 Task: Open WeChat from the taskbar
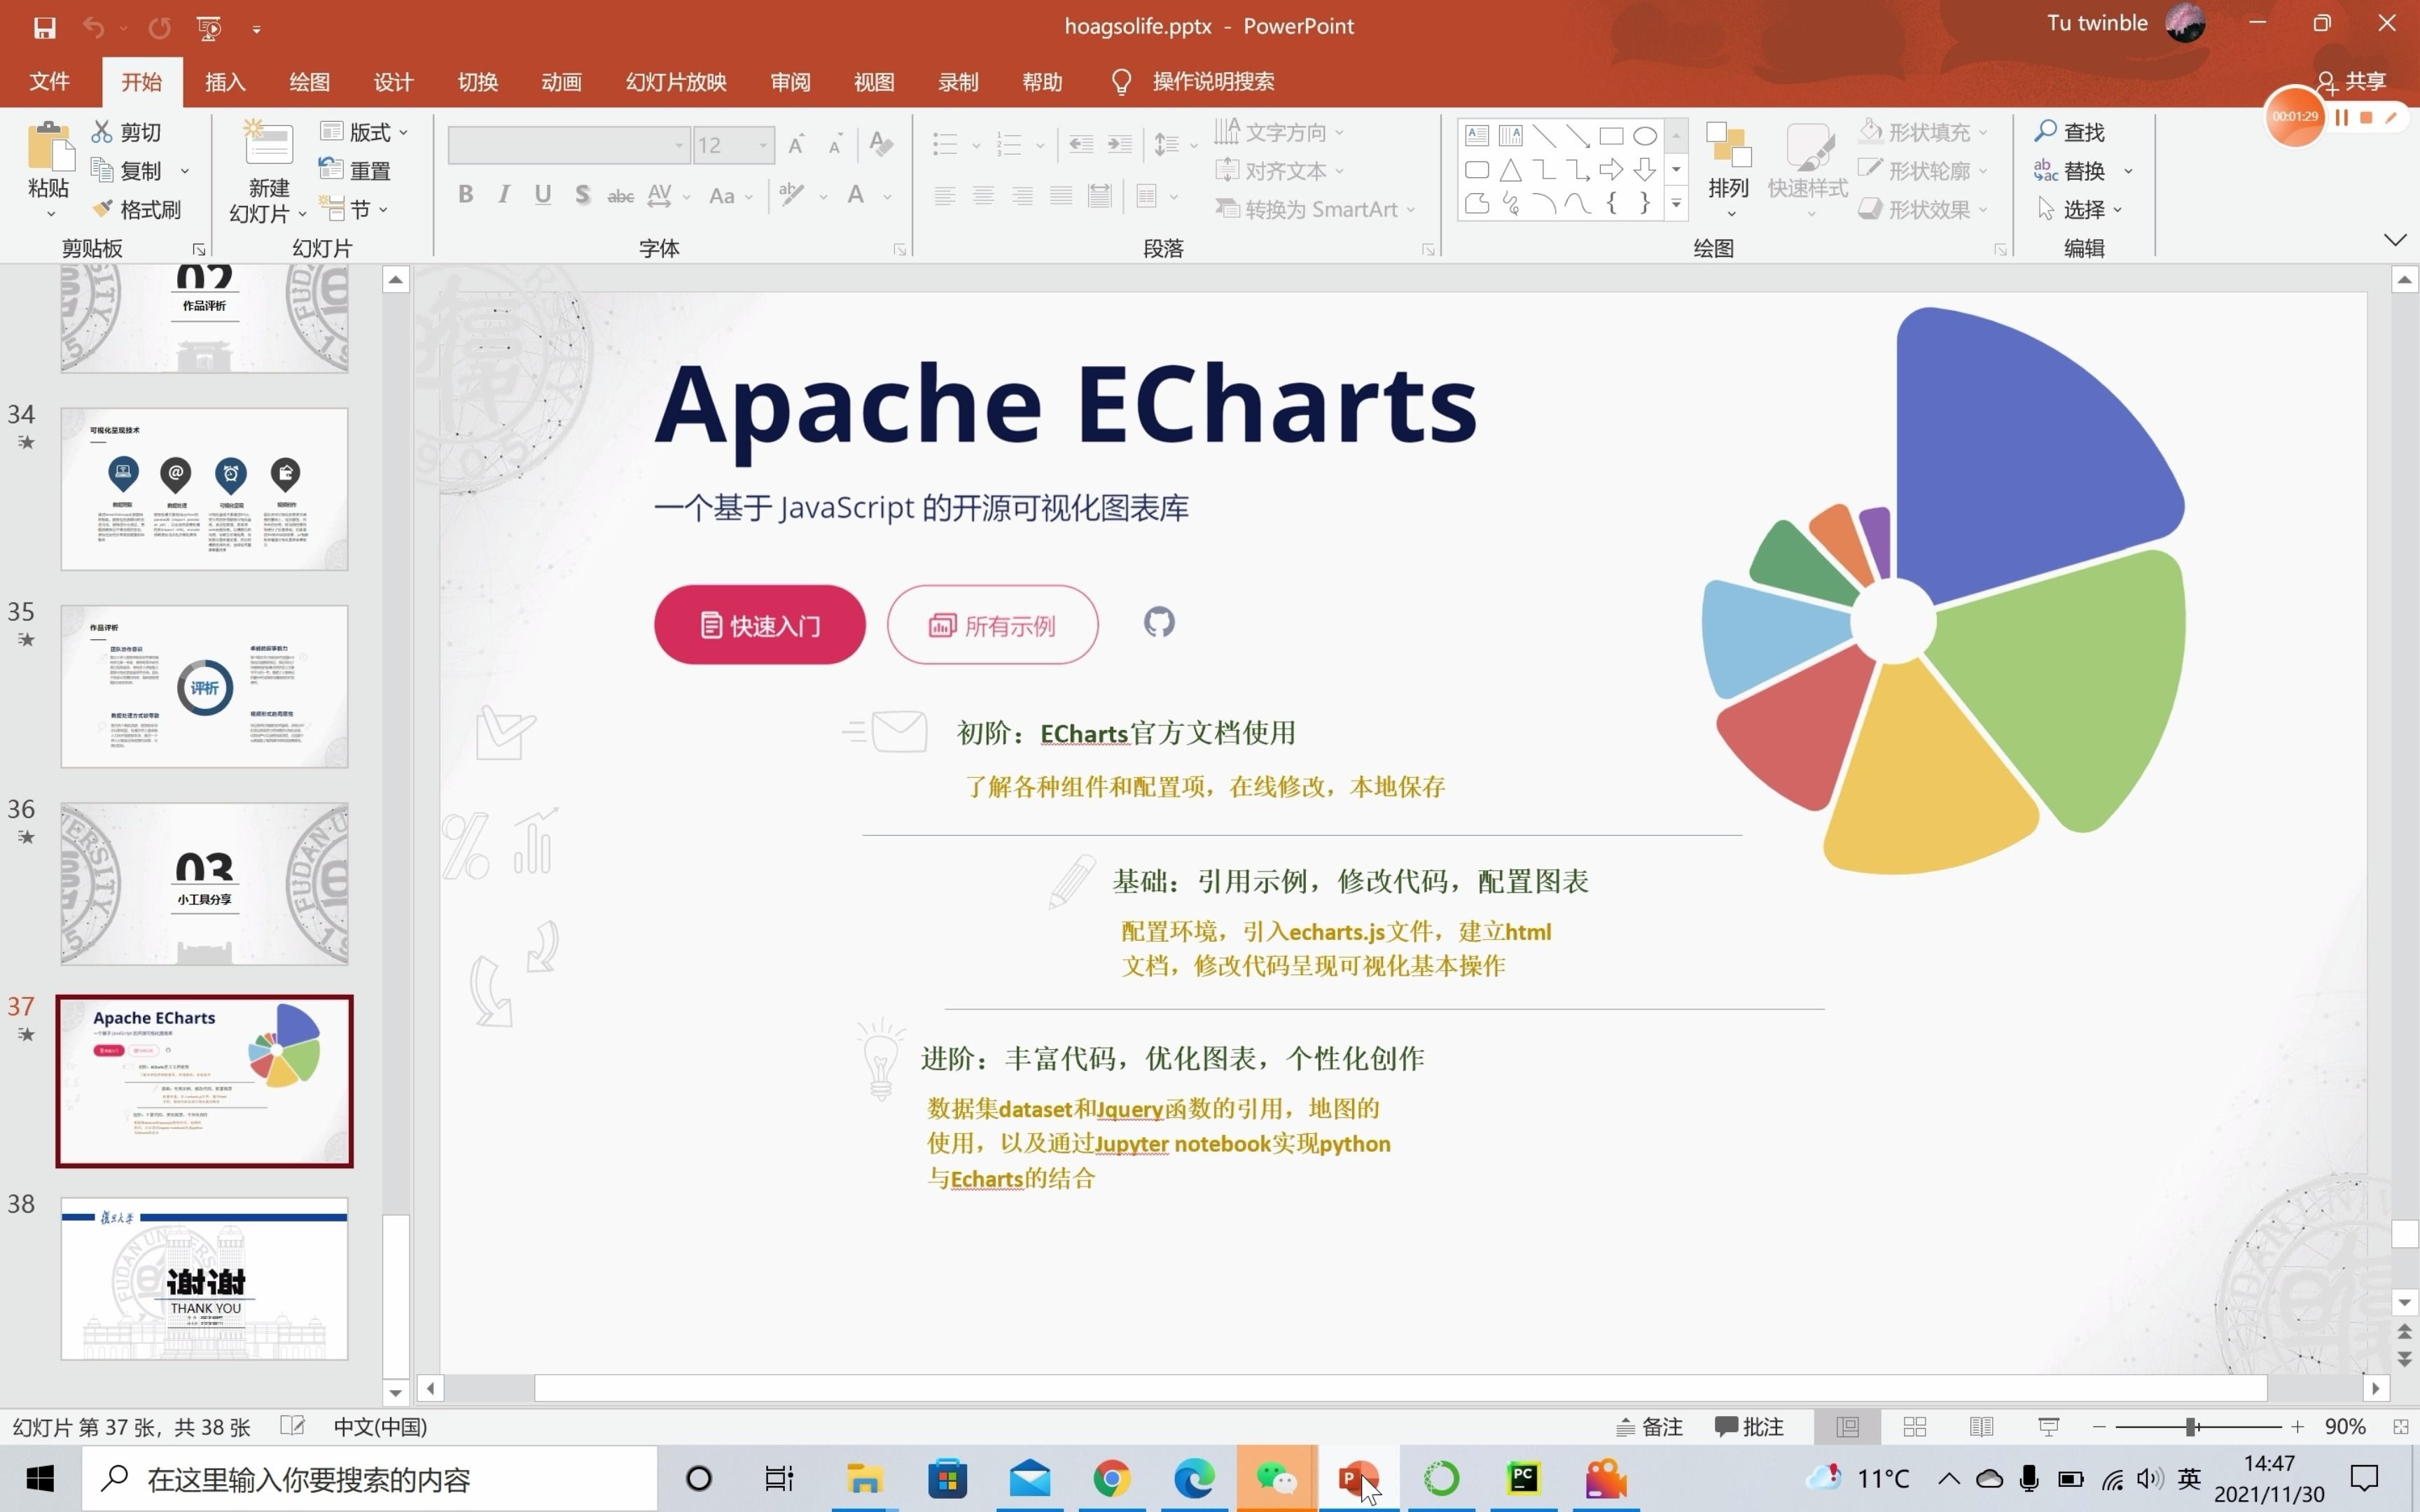pos(1276,1478)
